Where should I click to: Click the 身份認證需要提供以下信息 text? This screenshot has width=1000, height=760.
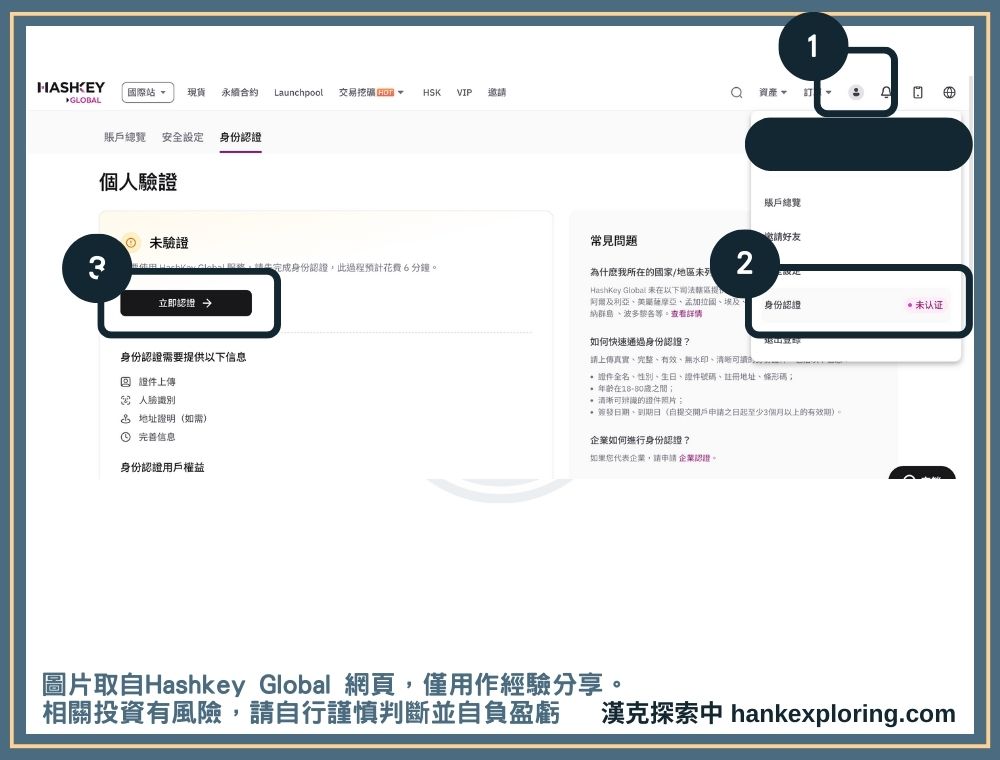[183, 357]
